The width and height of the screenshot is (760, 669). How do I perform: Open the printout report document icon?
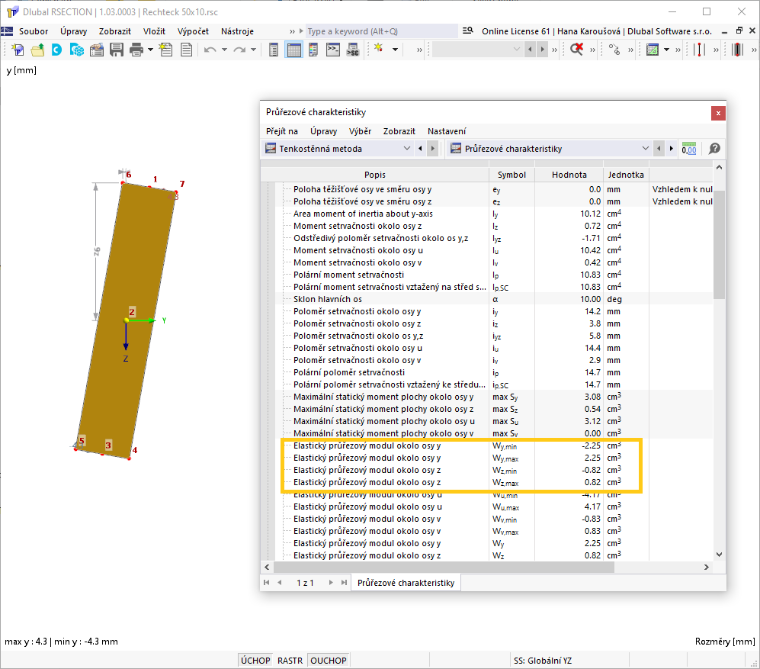186,49
